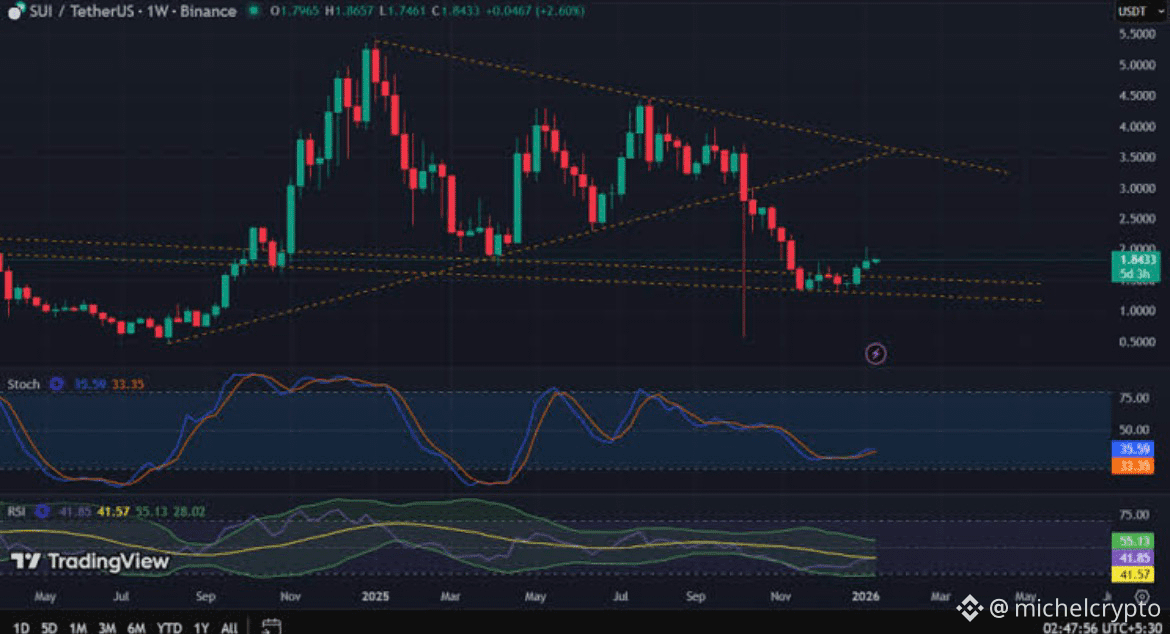Click the green 55.13 RSI value tag
Viewport: 1170px width, 634px height.
[1133, 540]
